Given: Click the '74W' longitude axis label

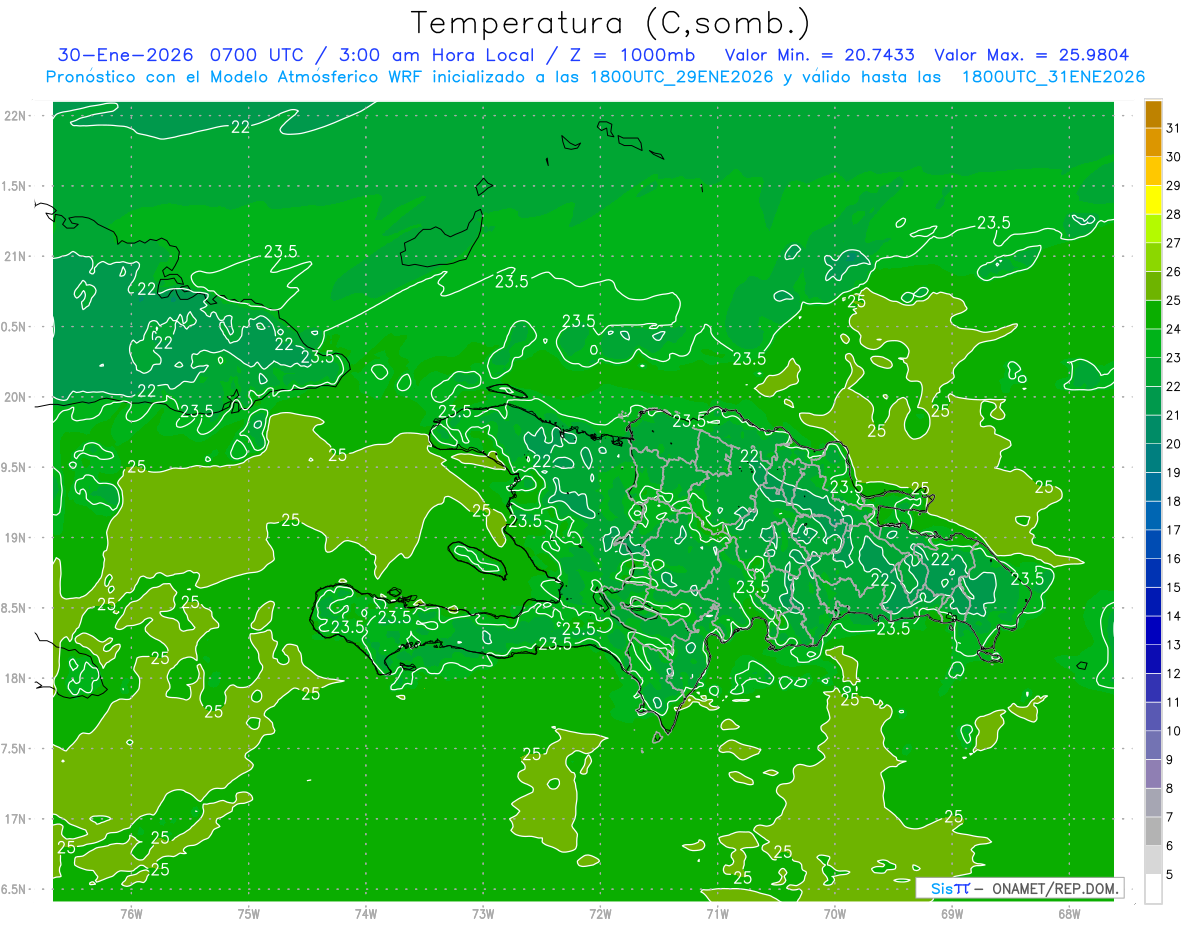Looking at the screenshot, I should (x=366, y=913).
